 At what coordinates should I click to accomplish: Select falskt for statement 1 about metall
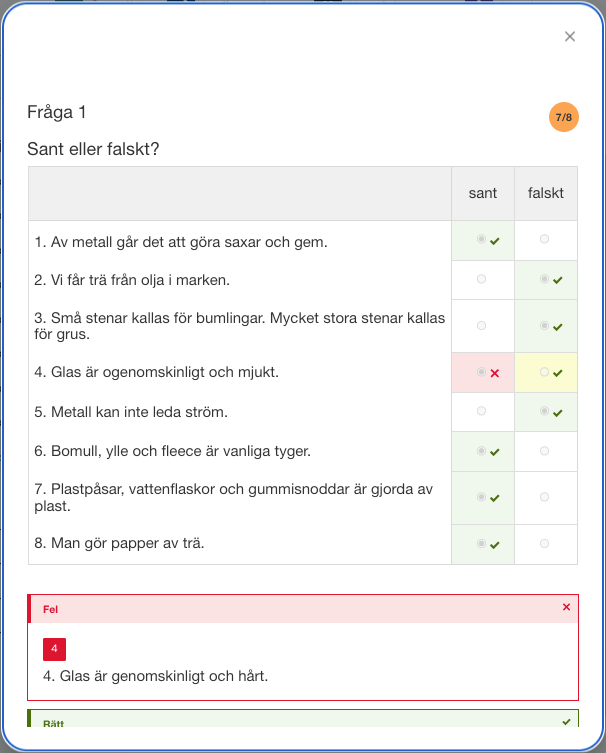(544, 239)
